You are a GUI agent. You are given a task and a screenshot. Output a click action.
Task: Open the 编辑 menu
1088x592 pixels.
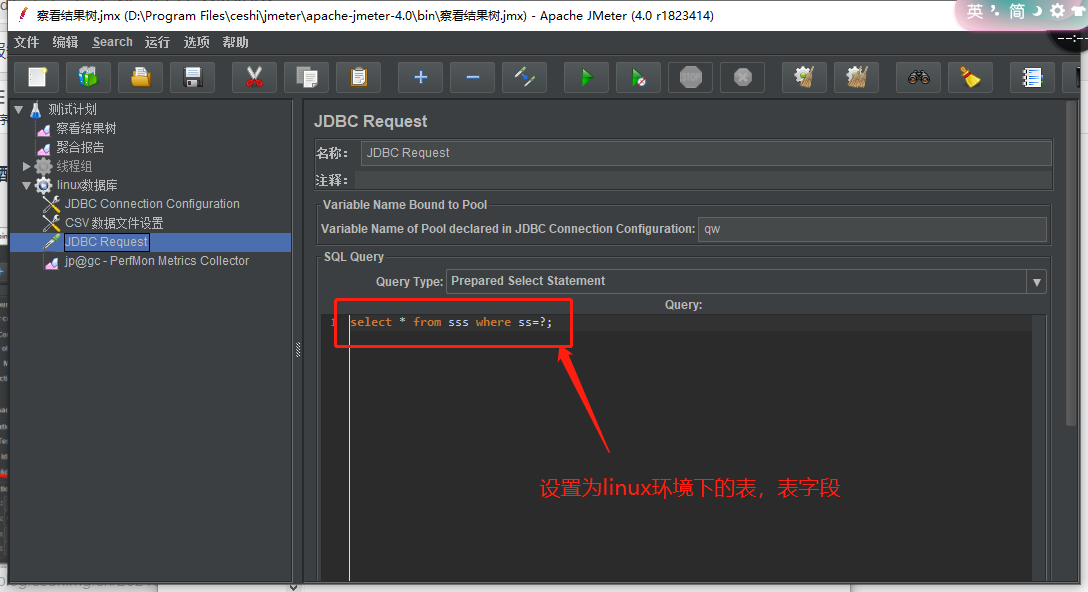(x=65, y=42)
